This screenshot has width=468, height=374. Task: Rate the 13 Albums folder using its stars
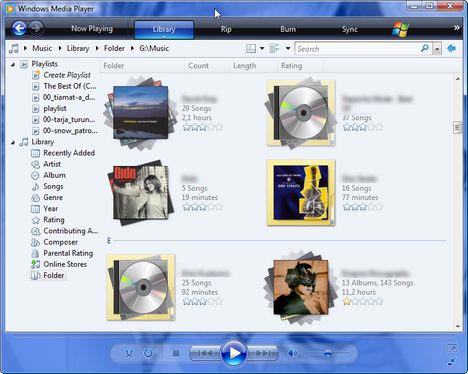pos(362,302)
